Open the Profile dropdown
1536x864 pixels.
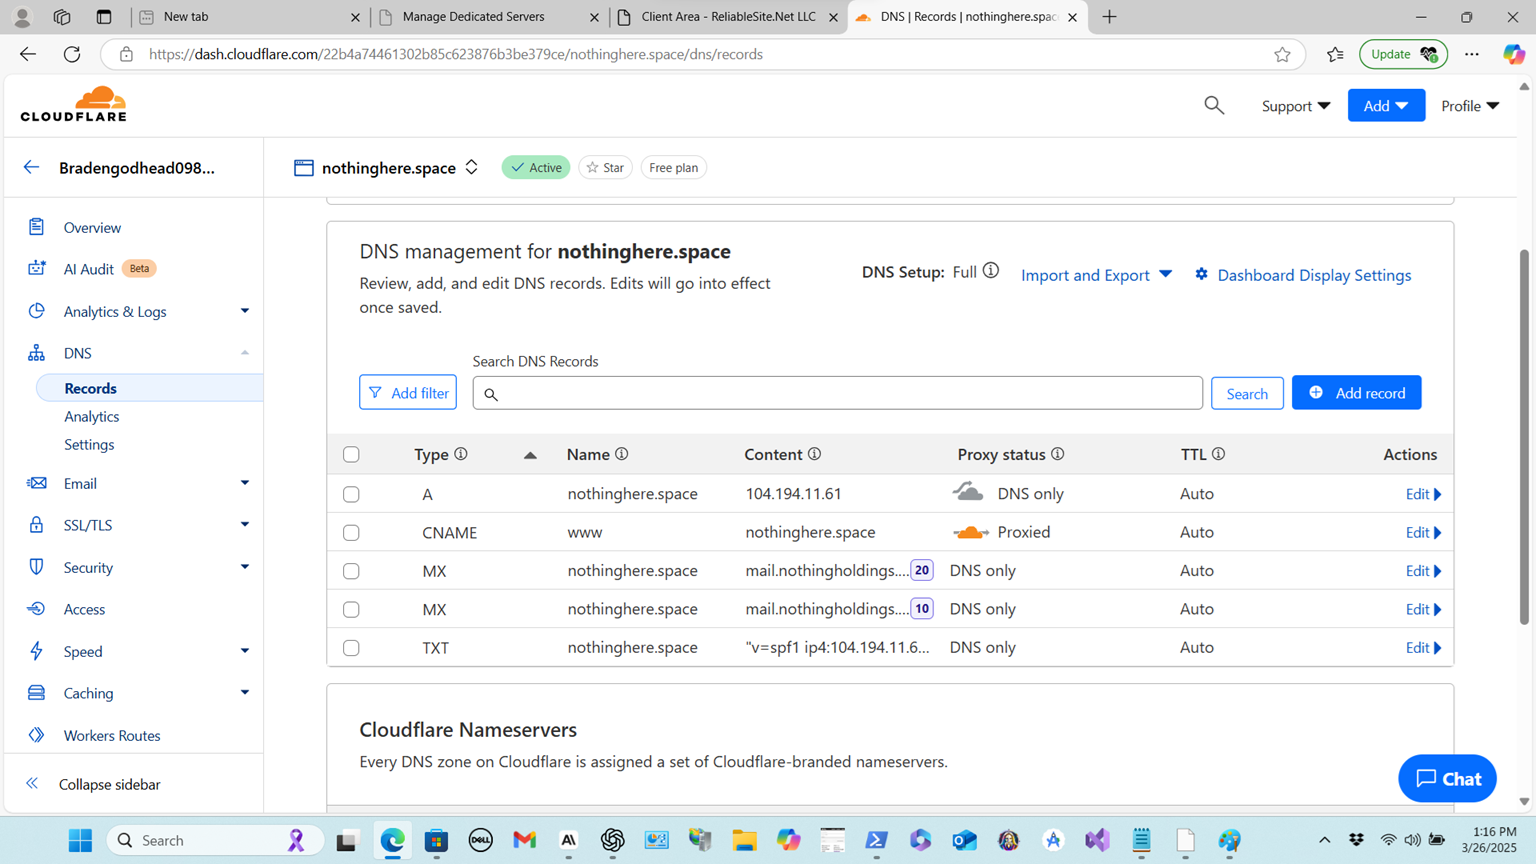pos(1470,105)
